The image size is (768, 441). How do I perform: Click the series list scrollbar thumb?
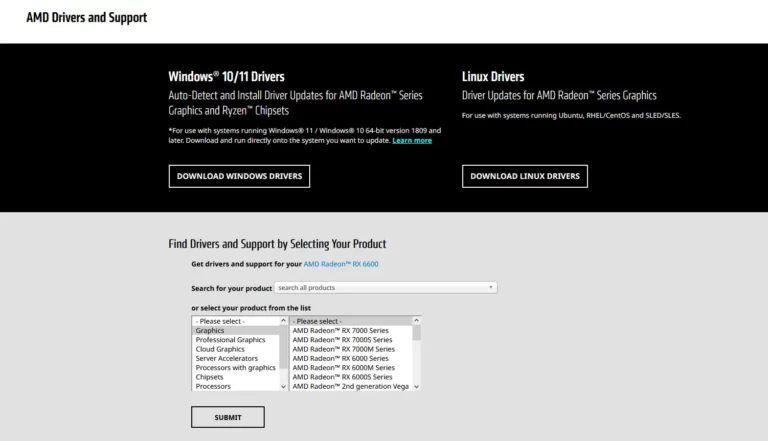click(416, 333)
